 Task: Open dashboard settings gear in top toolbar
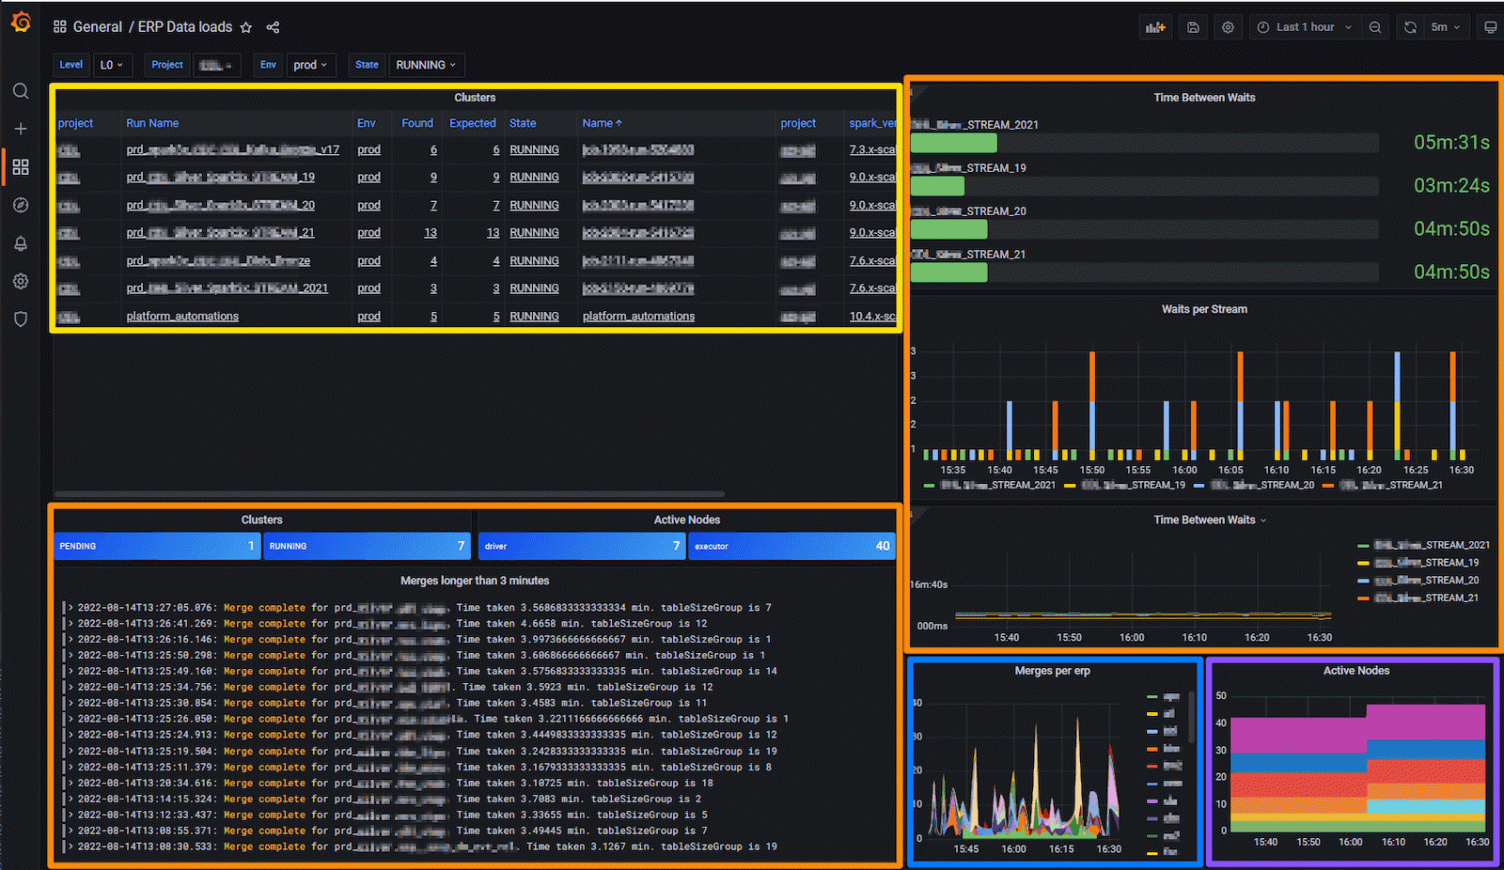[x=1228, y=27]
